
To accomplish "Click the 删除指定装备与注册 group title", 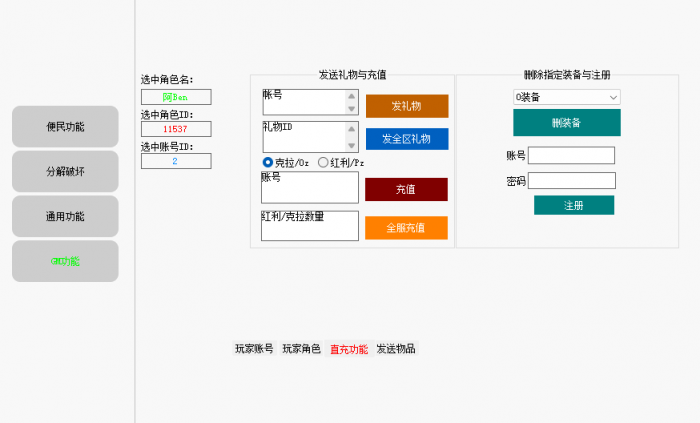I will point(567,75).
